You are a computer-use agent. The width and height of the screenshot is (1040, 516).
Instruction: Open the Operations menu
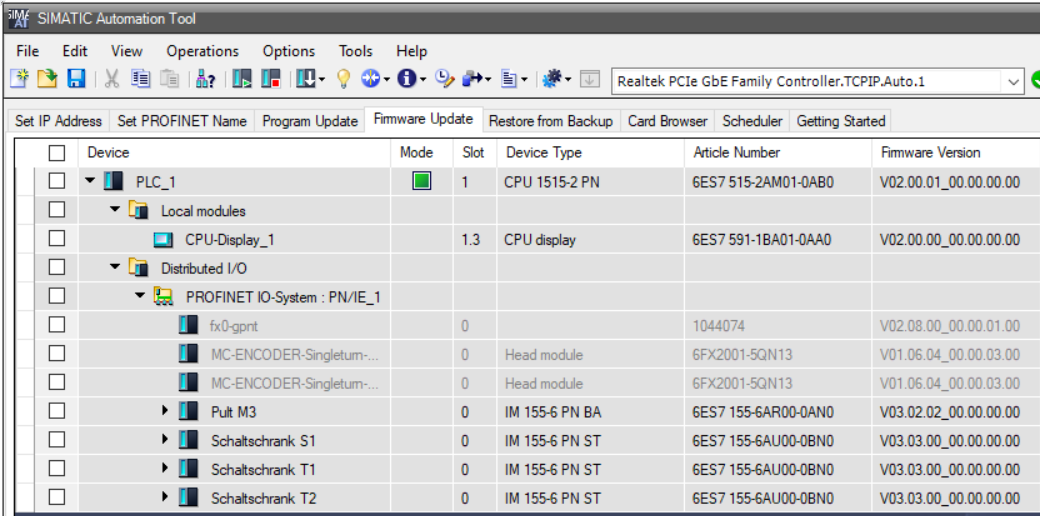(x=202, y=51)
